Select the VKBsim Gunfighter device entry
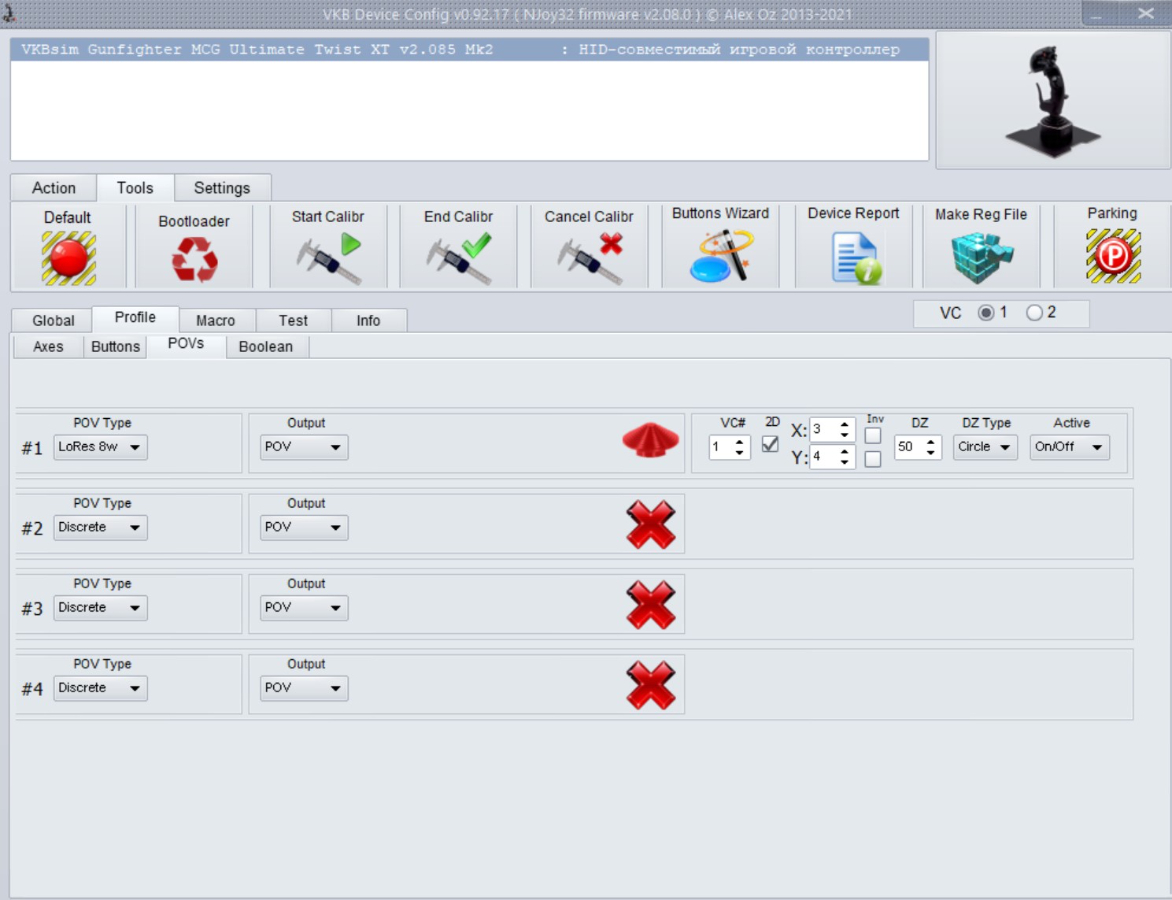 pos(469,49)
